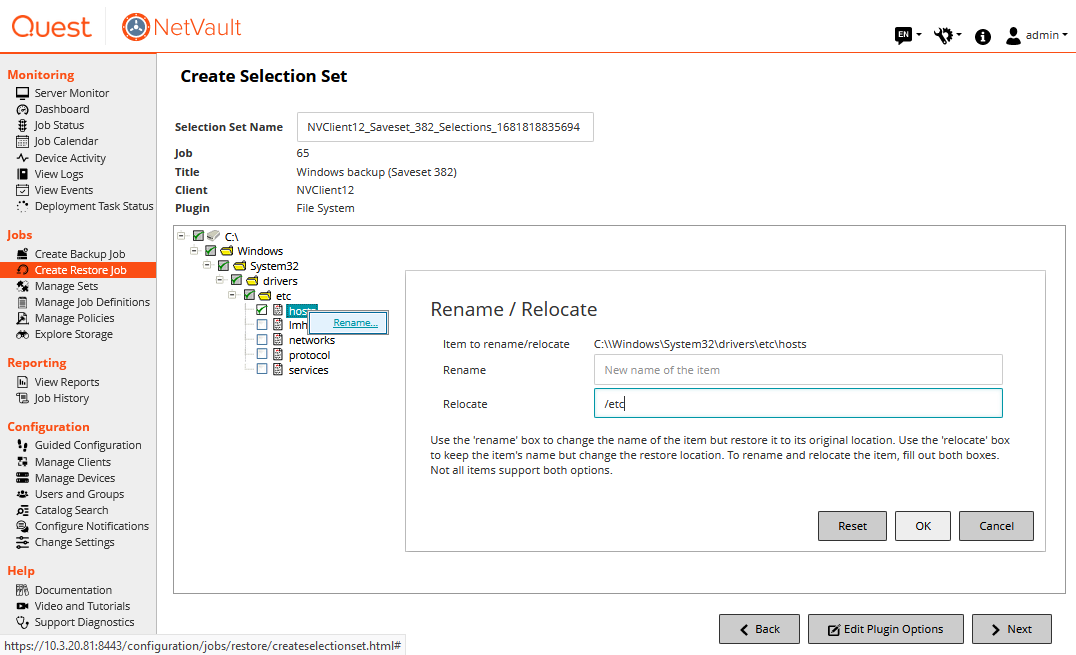Click the Rename text field

click(797, 370)
